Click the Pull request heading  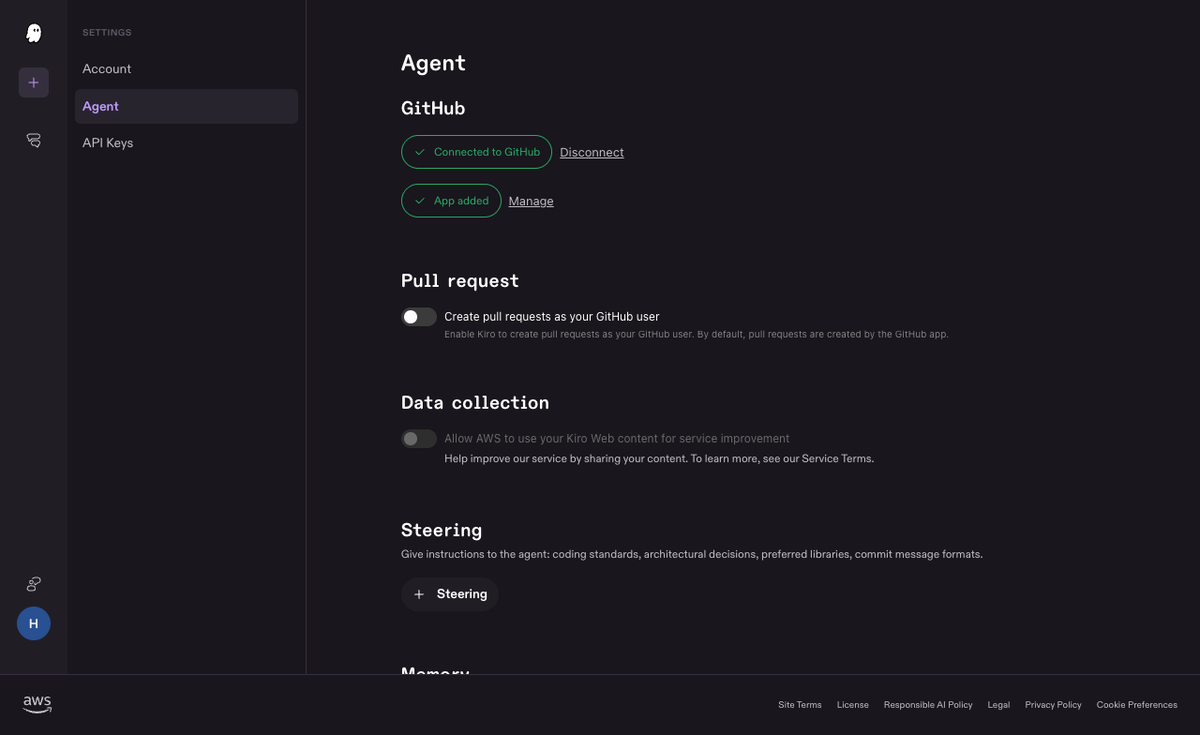(460, 281)
